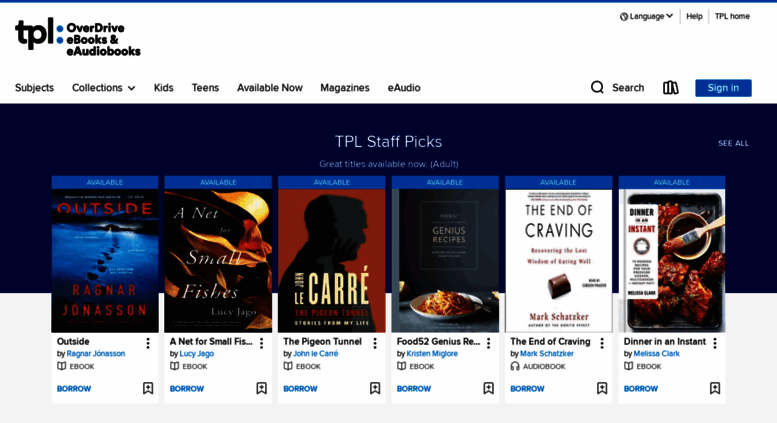Borrow The End of Craving audiobook
777x423 pixels.
527,389
